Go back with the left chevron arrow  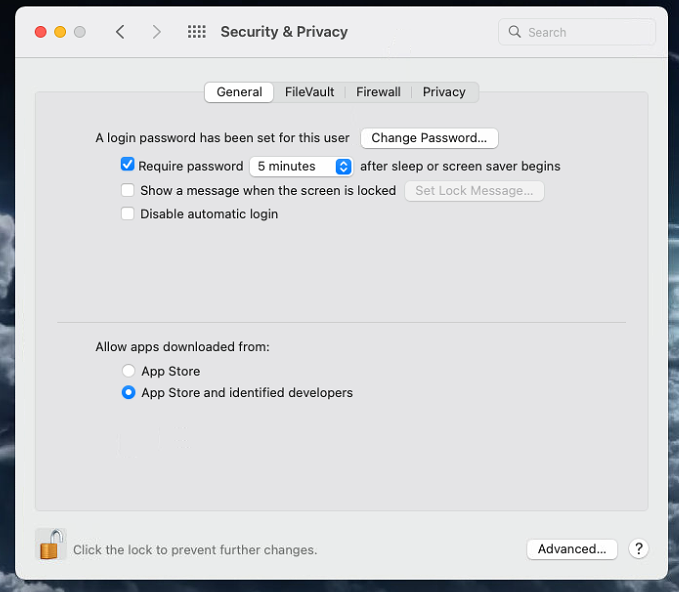pyautogui.click(x=120, y=32)
